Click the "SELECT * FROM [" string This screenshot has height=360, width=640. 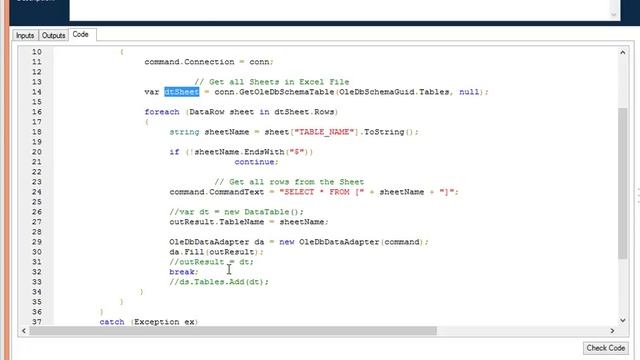321,192
